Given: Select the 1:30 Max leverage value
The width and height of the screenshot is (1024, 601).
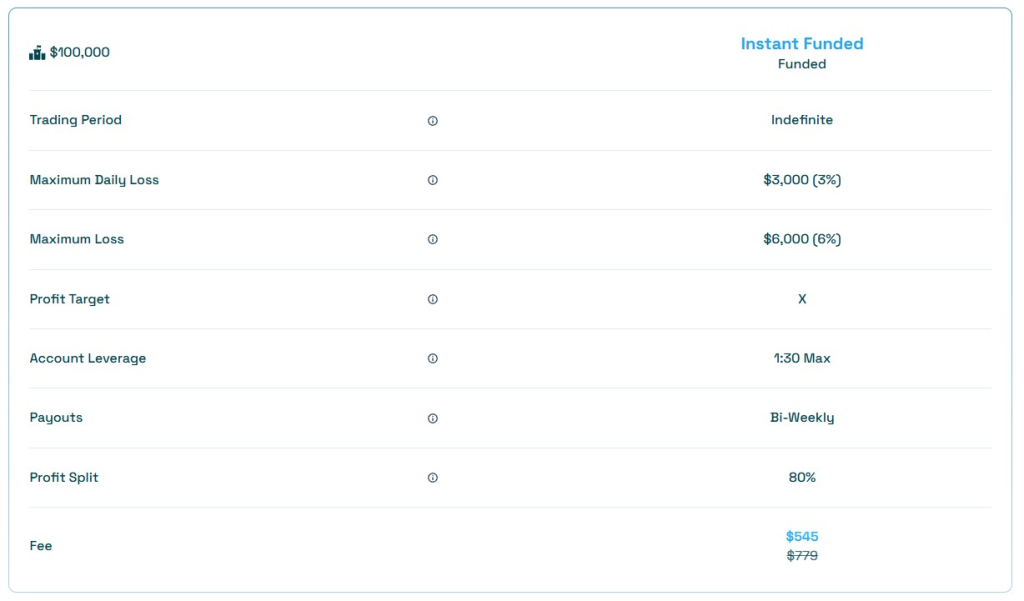Looking at the screenshot, I should pos(802,358).
